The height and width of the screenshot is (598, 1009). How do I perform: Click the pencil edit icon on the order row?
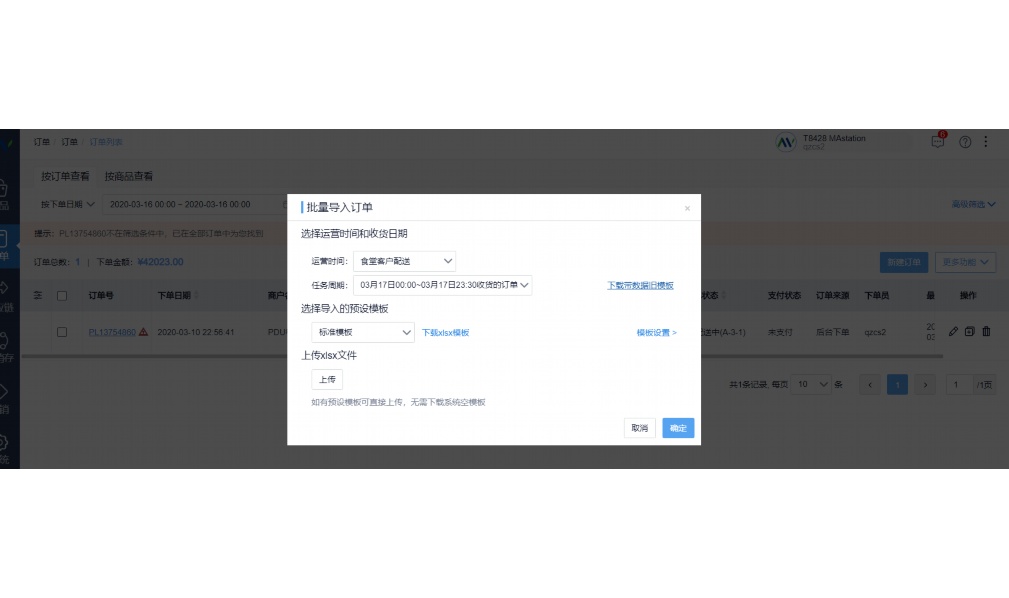pyautogui.click(x=953, y=332)
